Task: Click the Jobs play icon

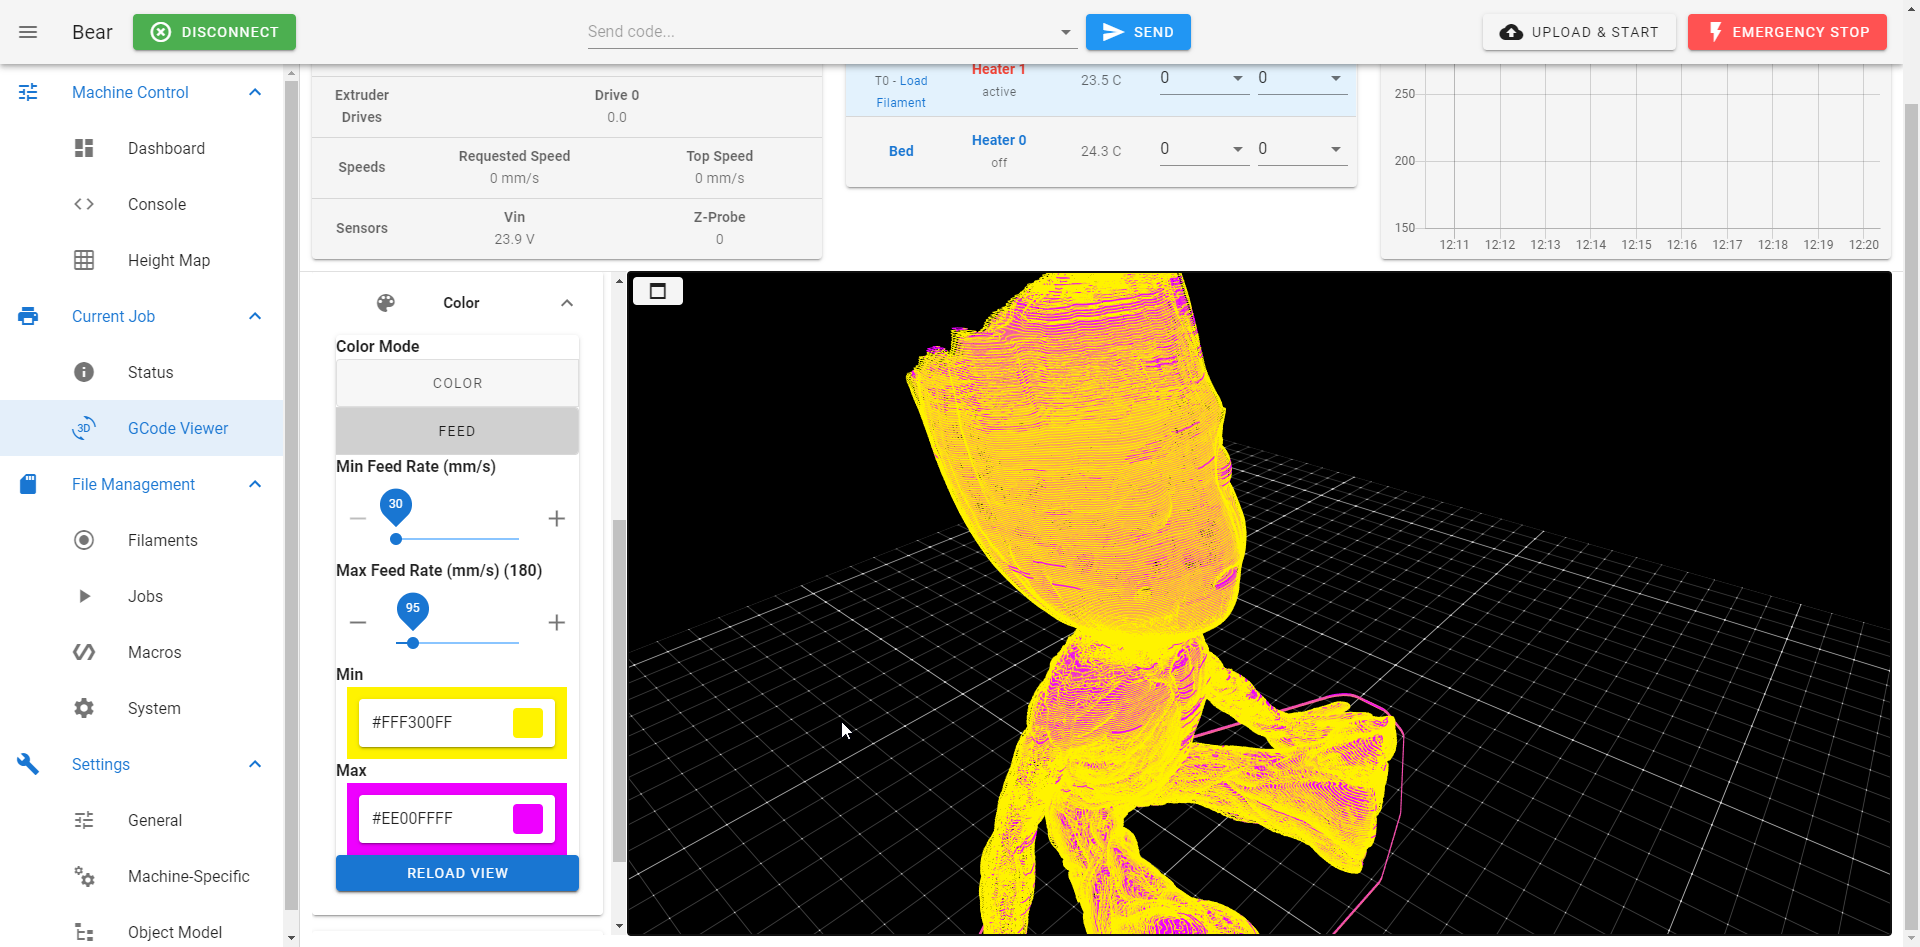Action: point(84,596)
